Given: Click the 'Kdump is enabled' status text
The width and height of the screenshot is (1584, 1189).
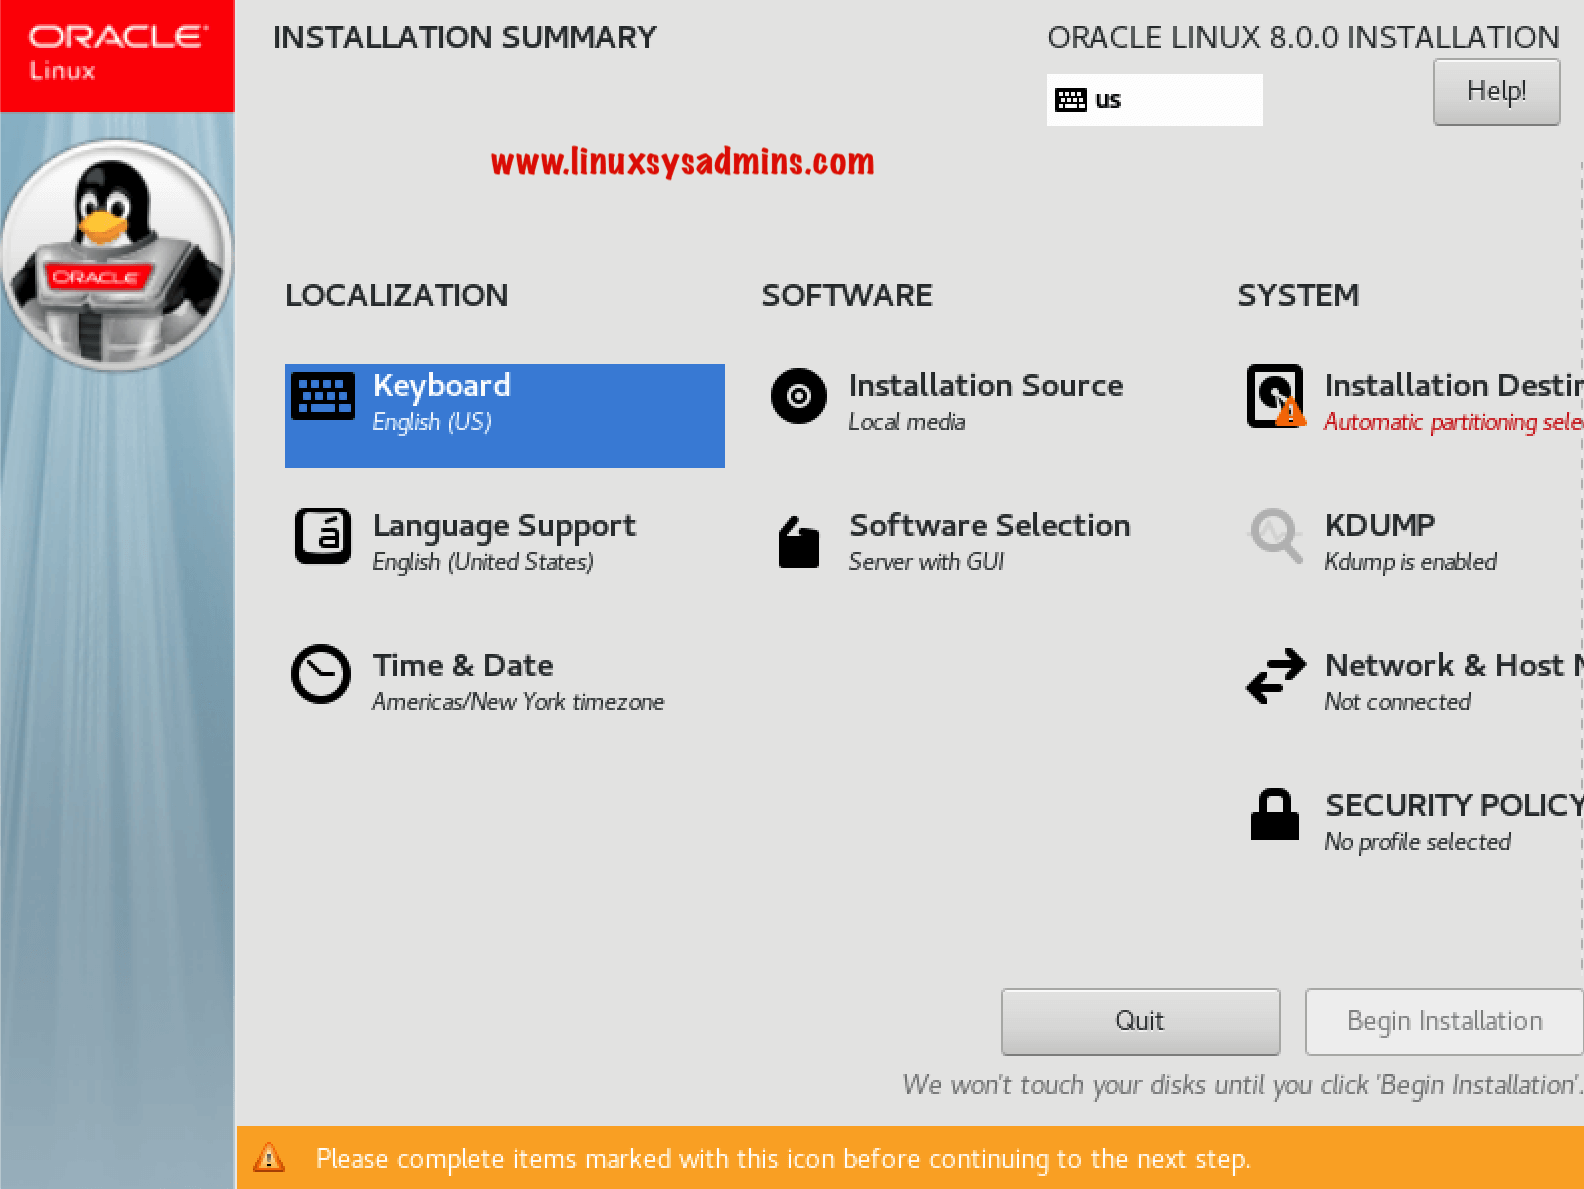Looking at the screenshot, I should [1410, 562].
